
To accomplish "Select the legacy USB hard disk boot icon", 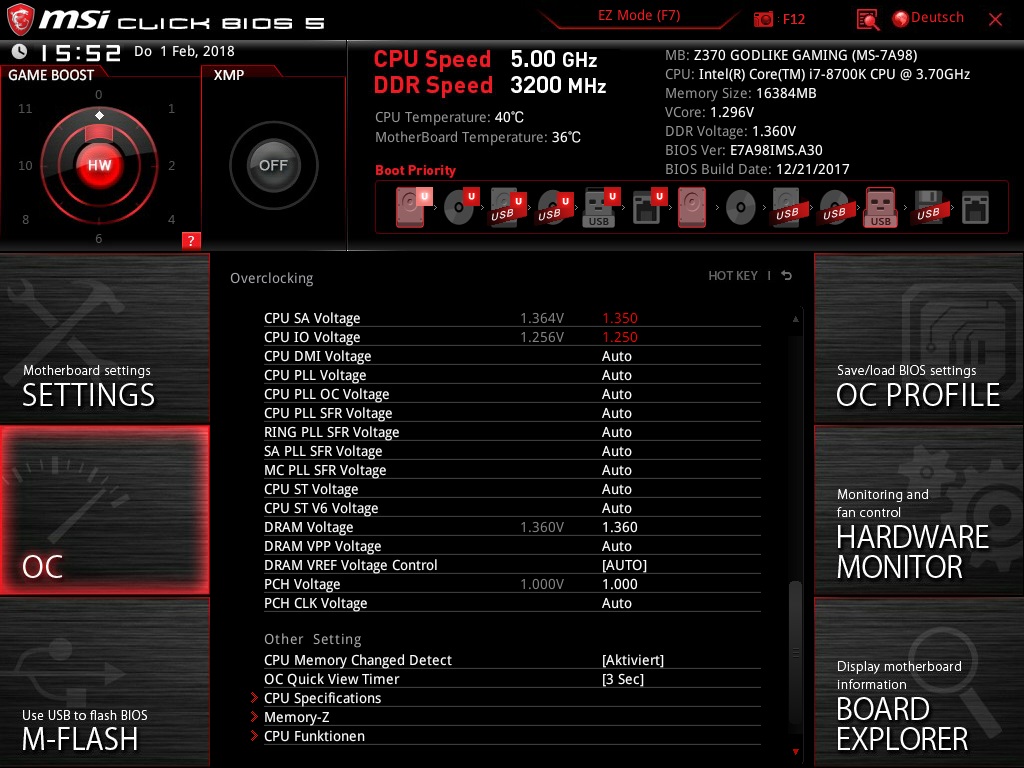I will click(x=788, y=207).
